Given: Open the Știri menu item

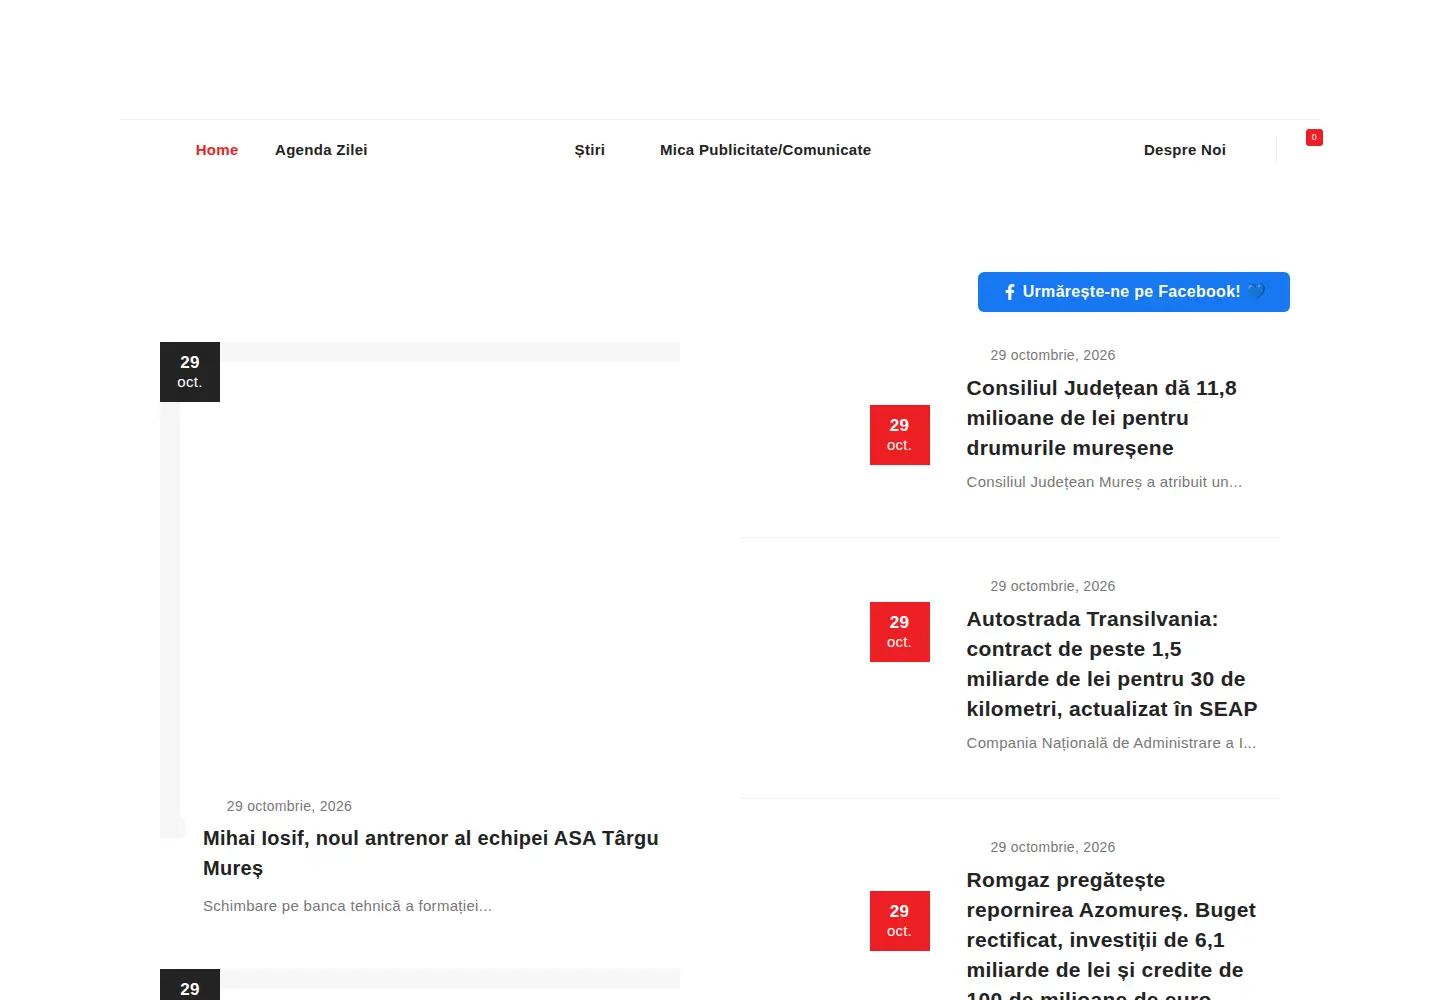Looking at the screenshot, I should pyautogui.click(x=590, y=150).
